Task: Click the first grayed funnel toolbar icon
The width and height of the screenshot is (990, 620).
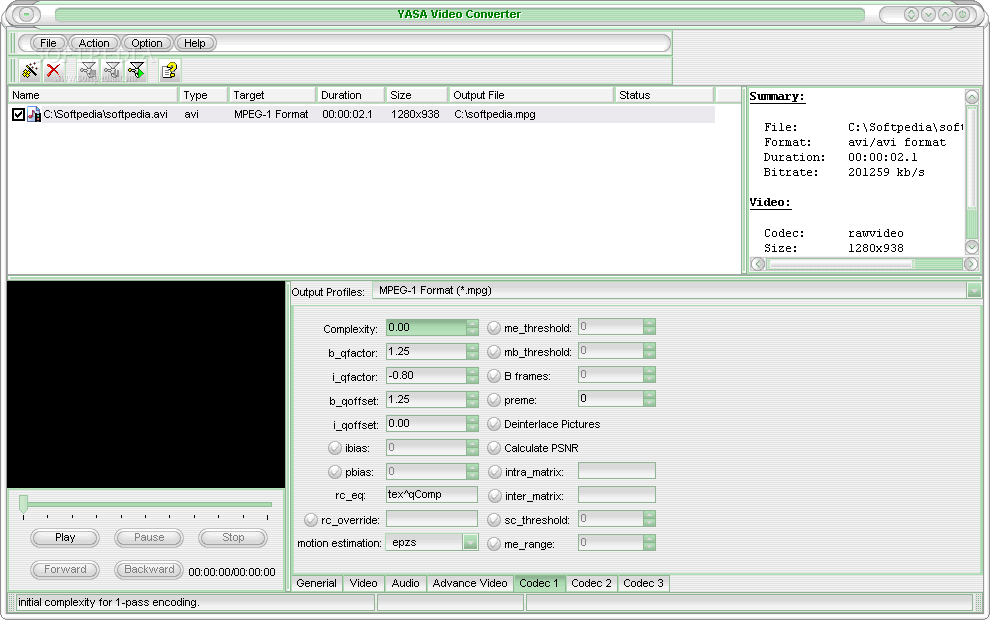Action: click(x=88, y=70)
